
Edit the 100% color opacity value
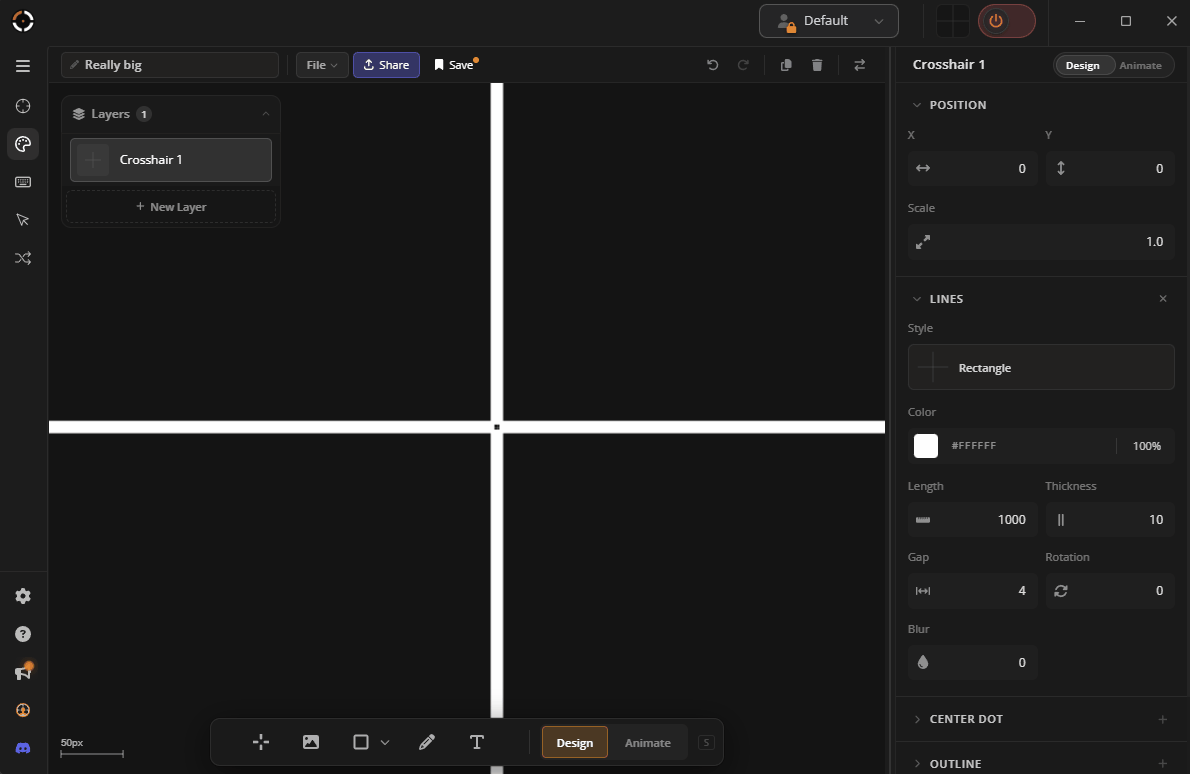(1146, 445)
